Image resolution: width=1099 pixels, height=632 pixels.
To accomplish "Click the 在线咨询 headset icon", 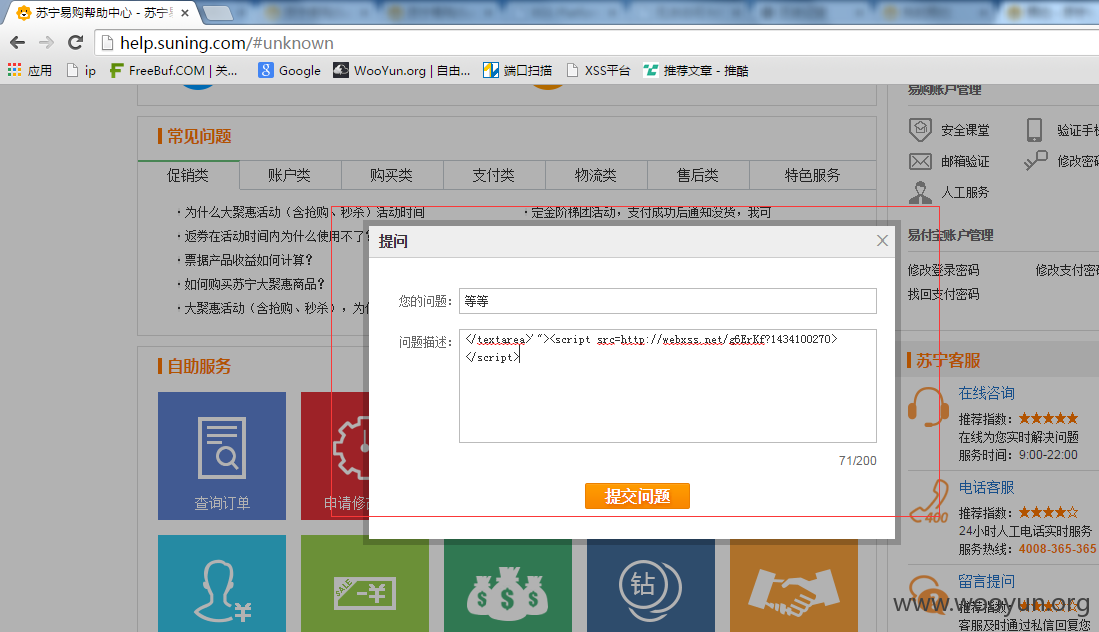I will click(928, 406).
